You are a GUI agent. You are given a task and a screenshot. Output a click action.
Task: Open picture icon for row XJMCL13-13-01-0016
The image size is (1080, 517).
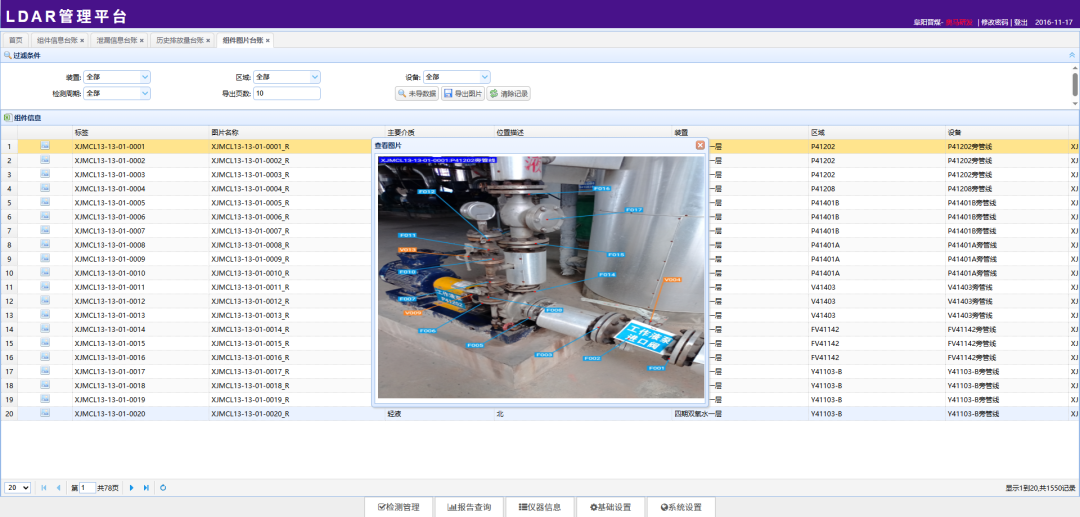[45, 357]
